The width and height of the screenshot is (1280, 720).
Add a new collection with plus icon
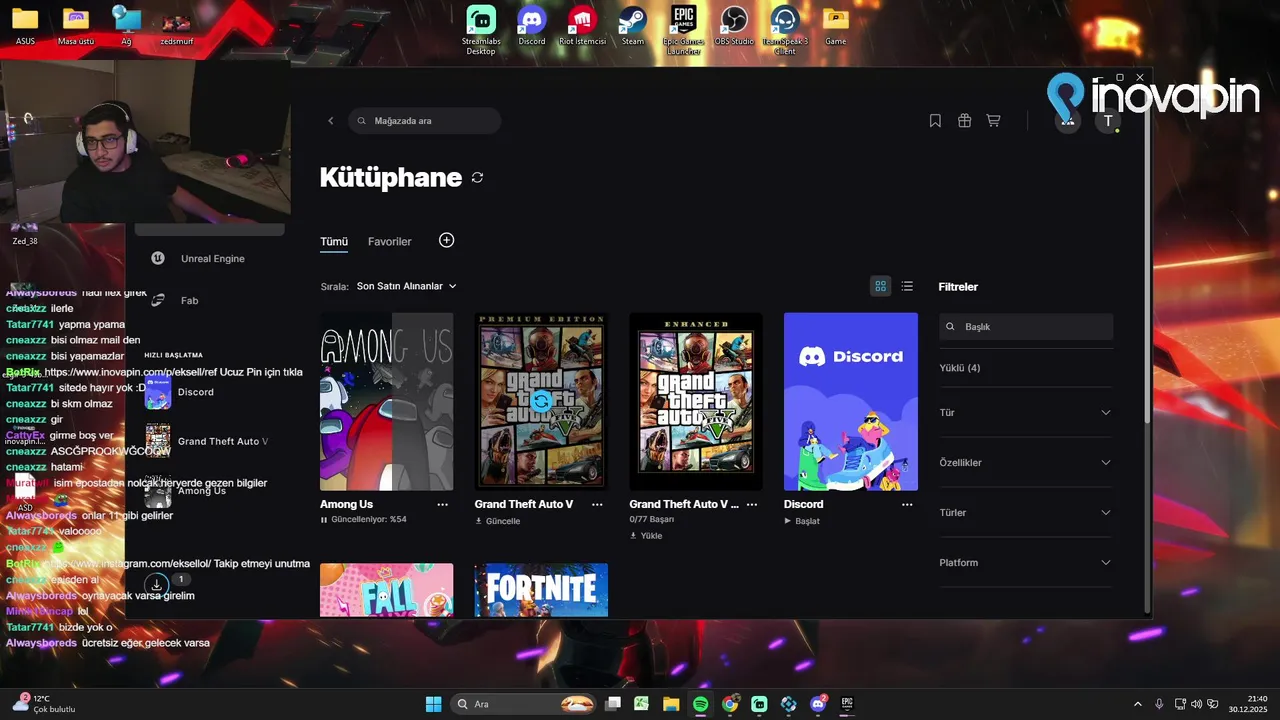(x=446, y=240)
